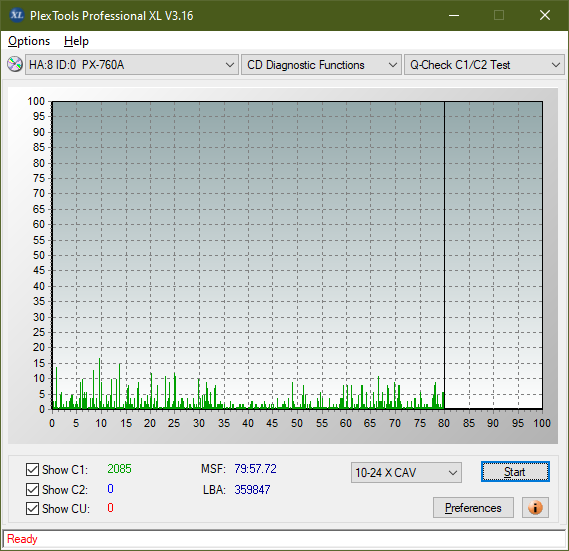
Task: Click the CU count value in red
Action: coord(110,507)
